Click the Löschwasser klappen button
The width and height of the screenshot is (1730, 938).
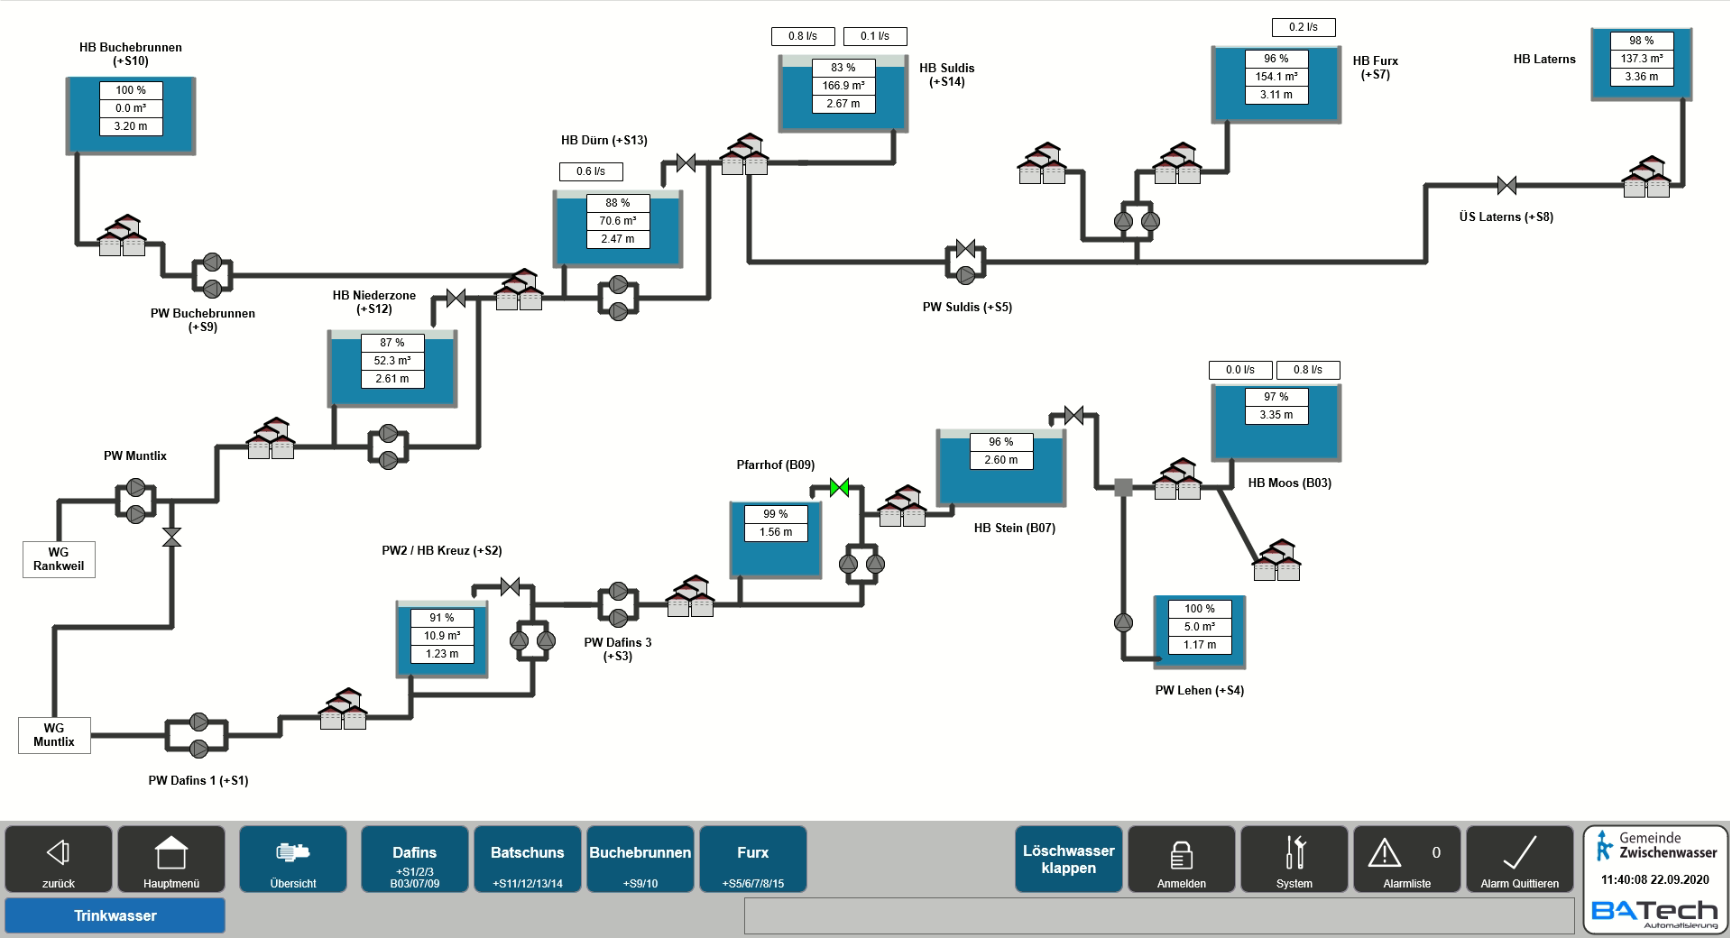pyautogui.click(x=1068, y=858)
